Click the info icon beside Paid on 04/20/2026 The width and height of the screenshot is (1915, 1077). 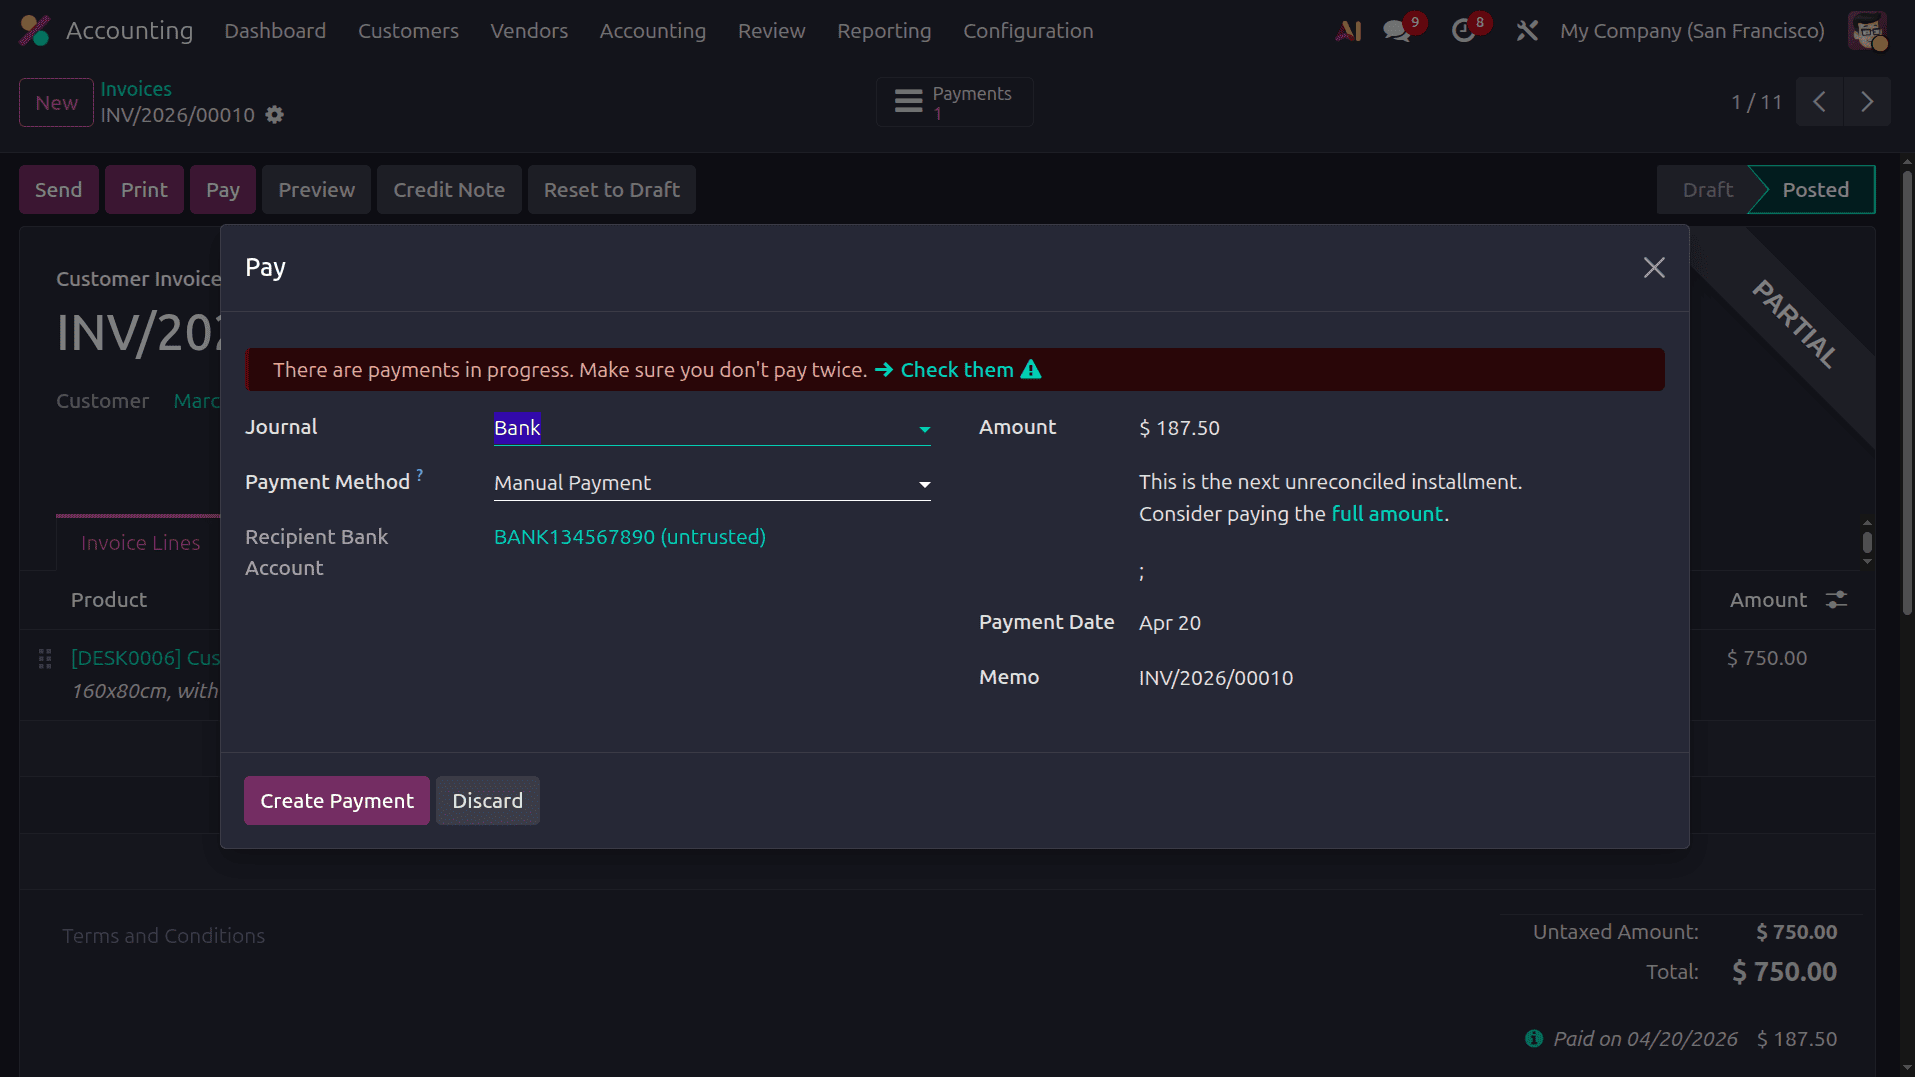click(x=1534, y=1039)
